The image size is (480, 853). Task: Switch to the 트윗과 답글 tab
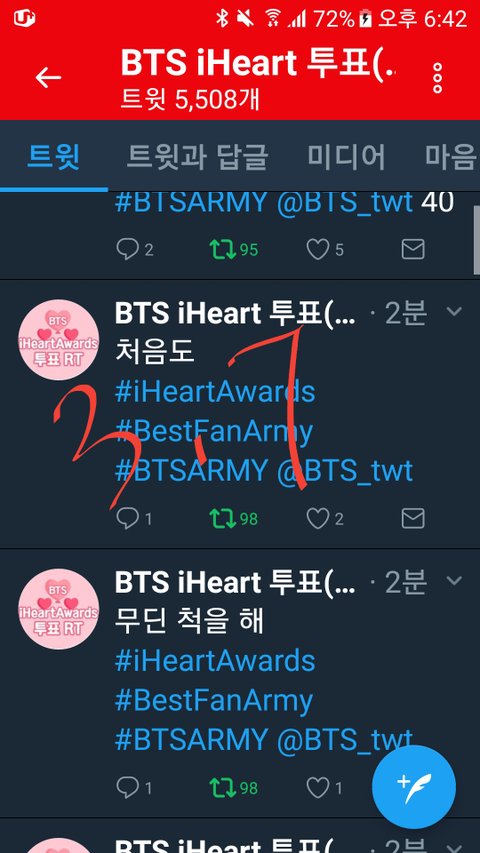point(197,157)
